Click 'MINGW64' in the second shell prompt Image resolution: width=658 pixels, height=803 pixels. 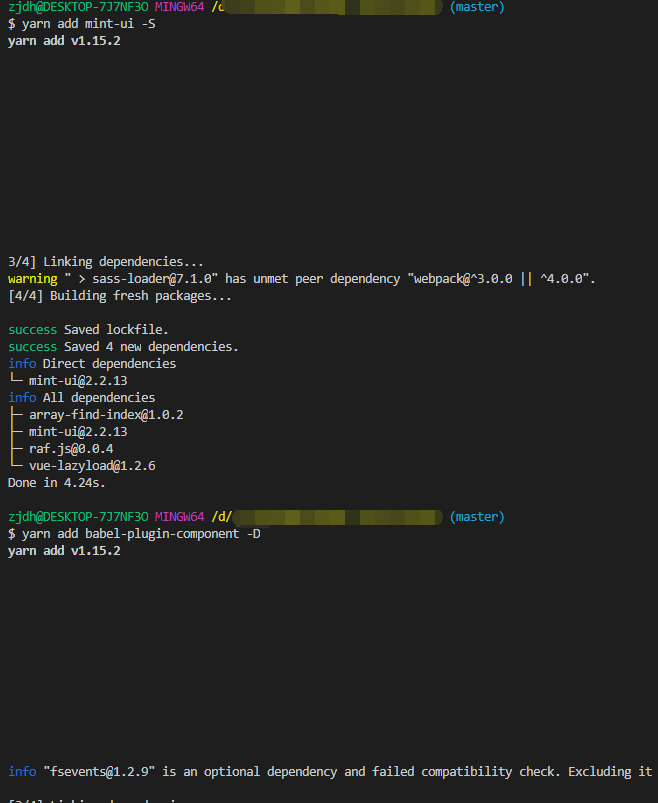click(179, 517)
